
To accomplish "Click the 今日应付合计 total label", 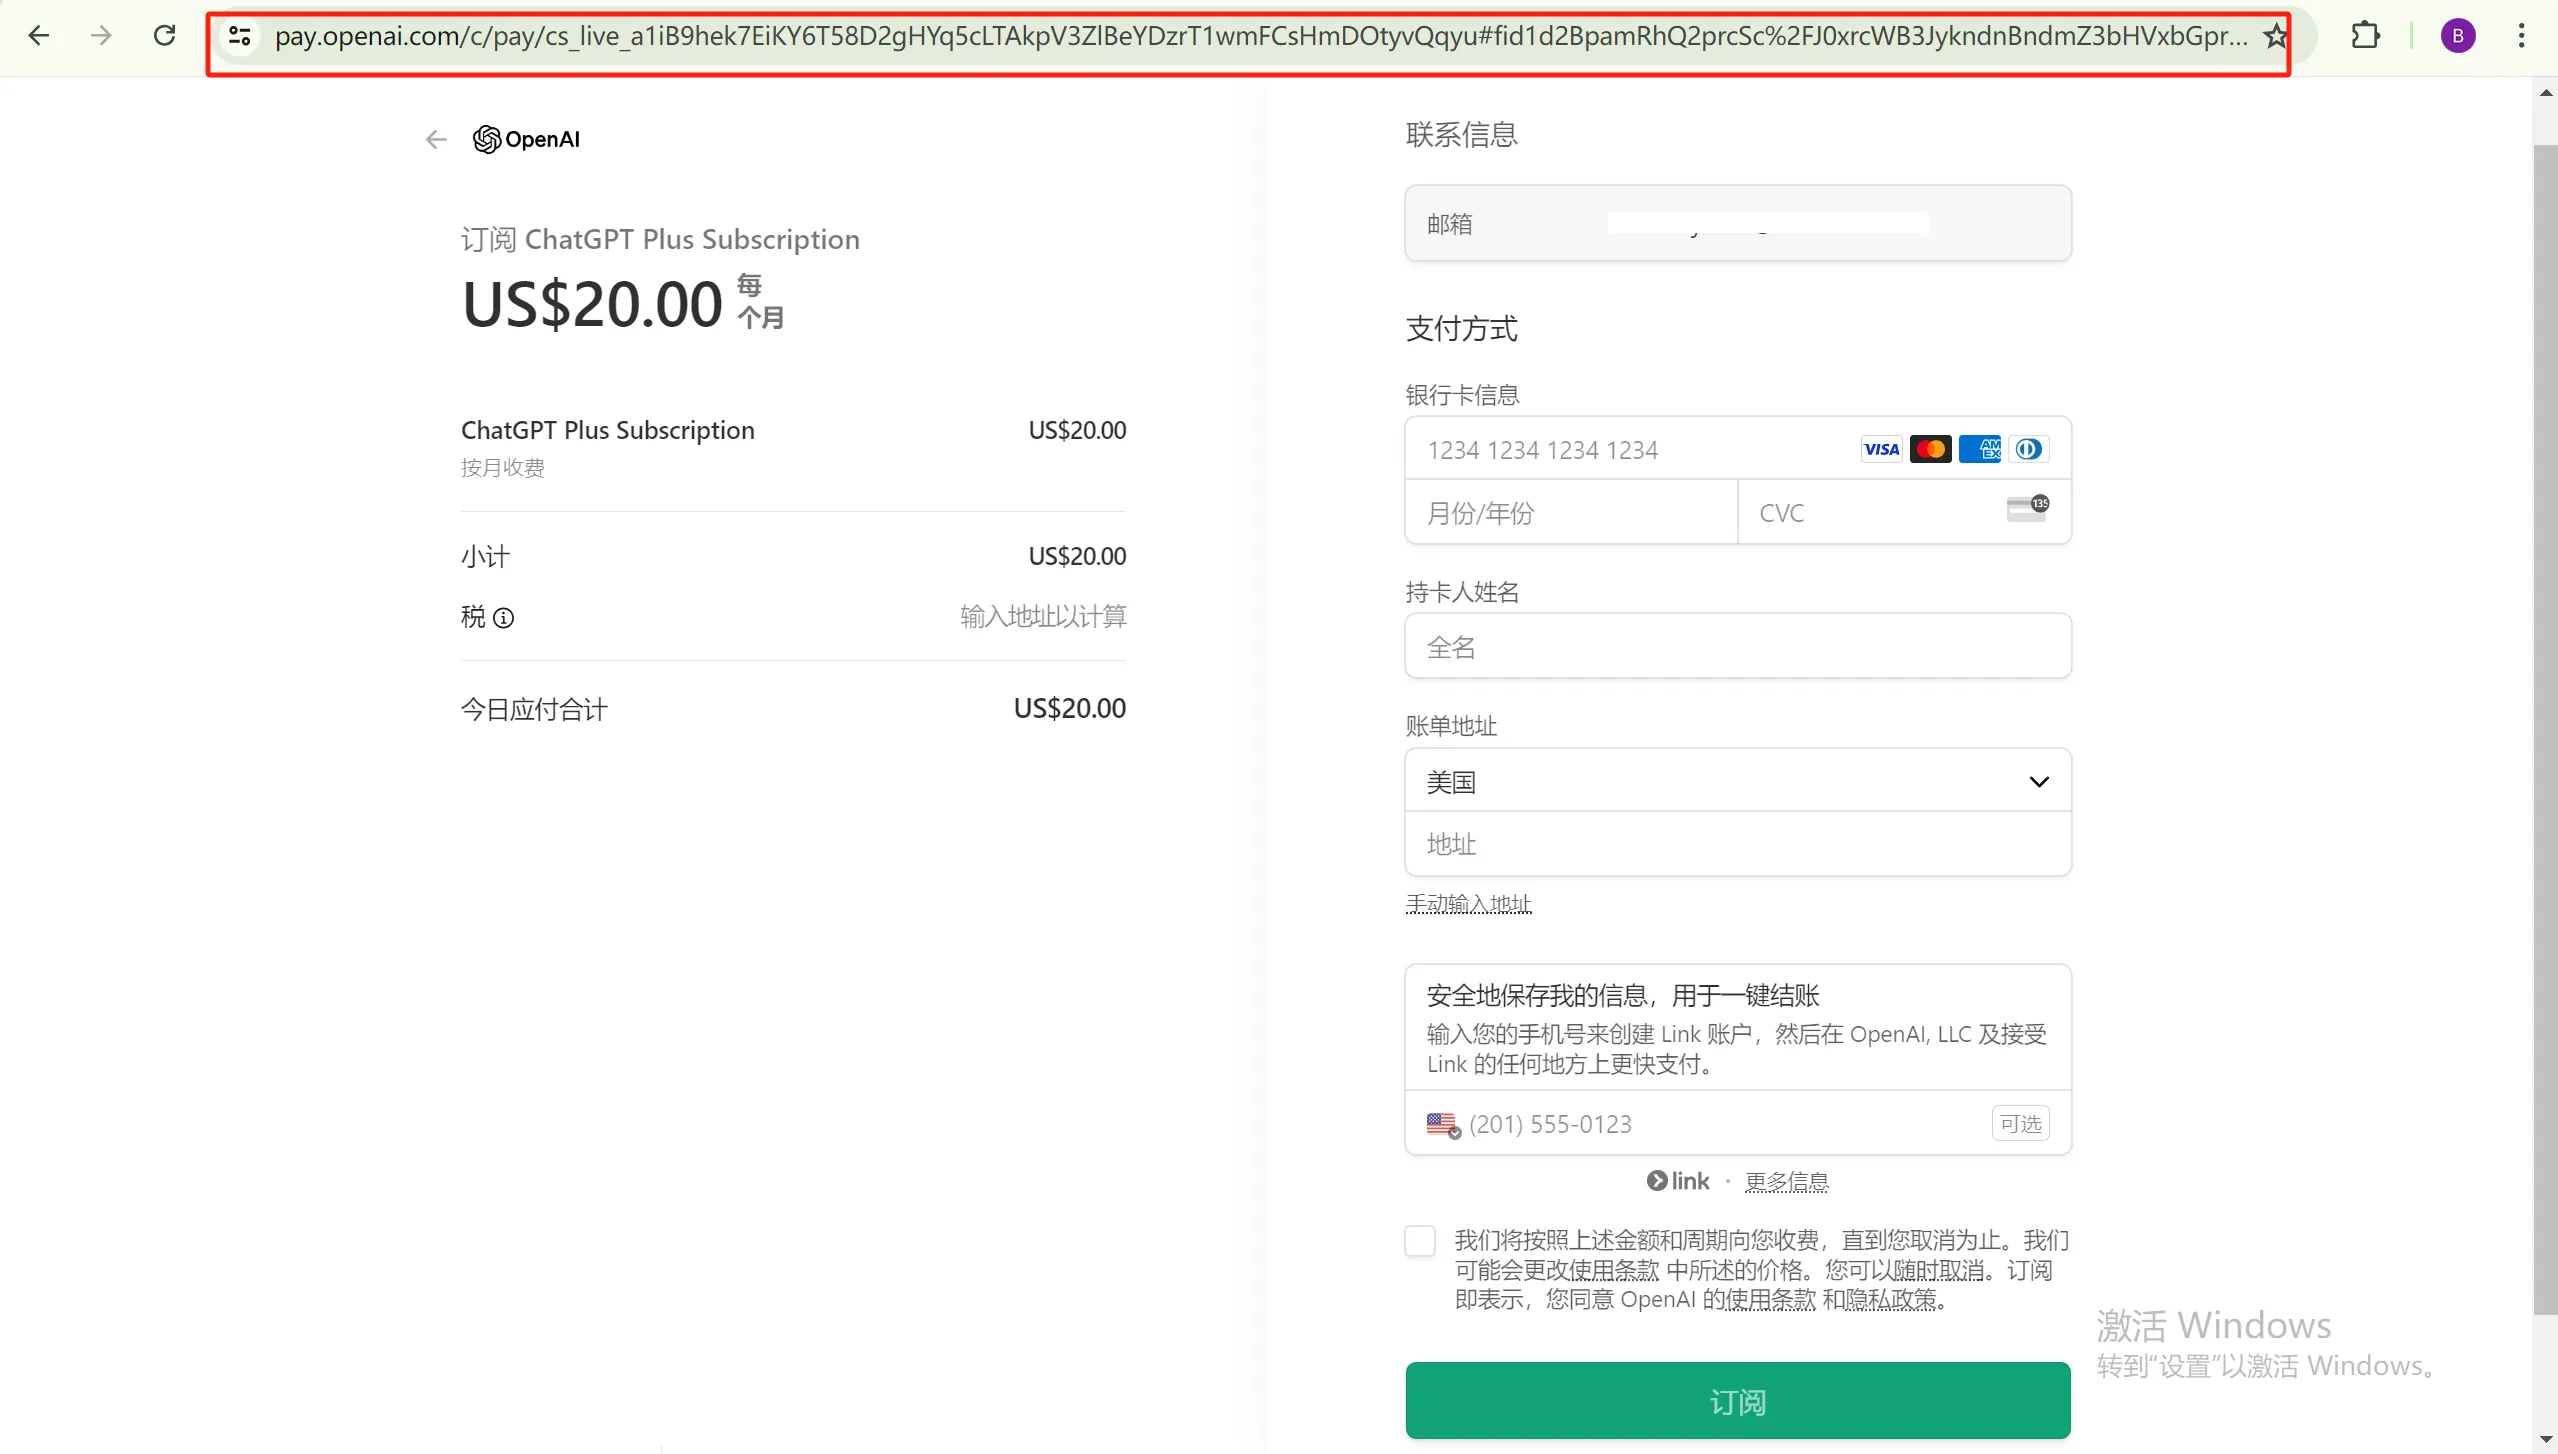I will pos(534,710).
